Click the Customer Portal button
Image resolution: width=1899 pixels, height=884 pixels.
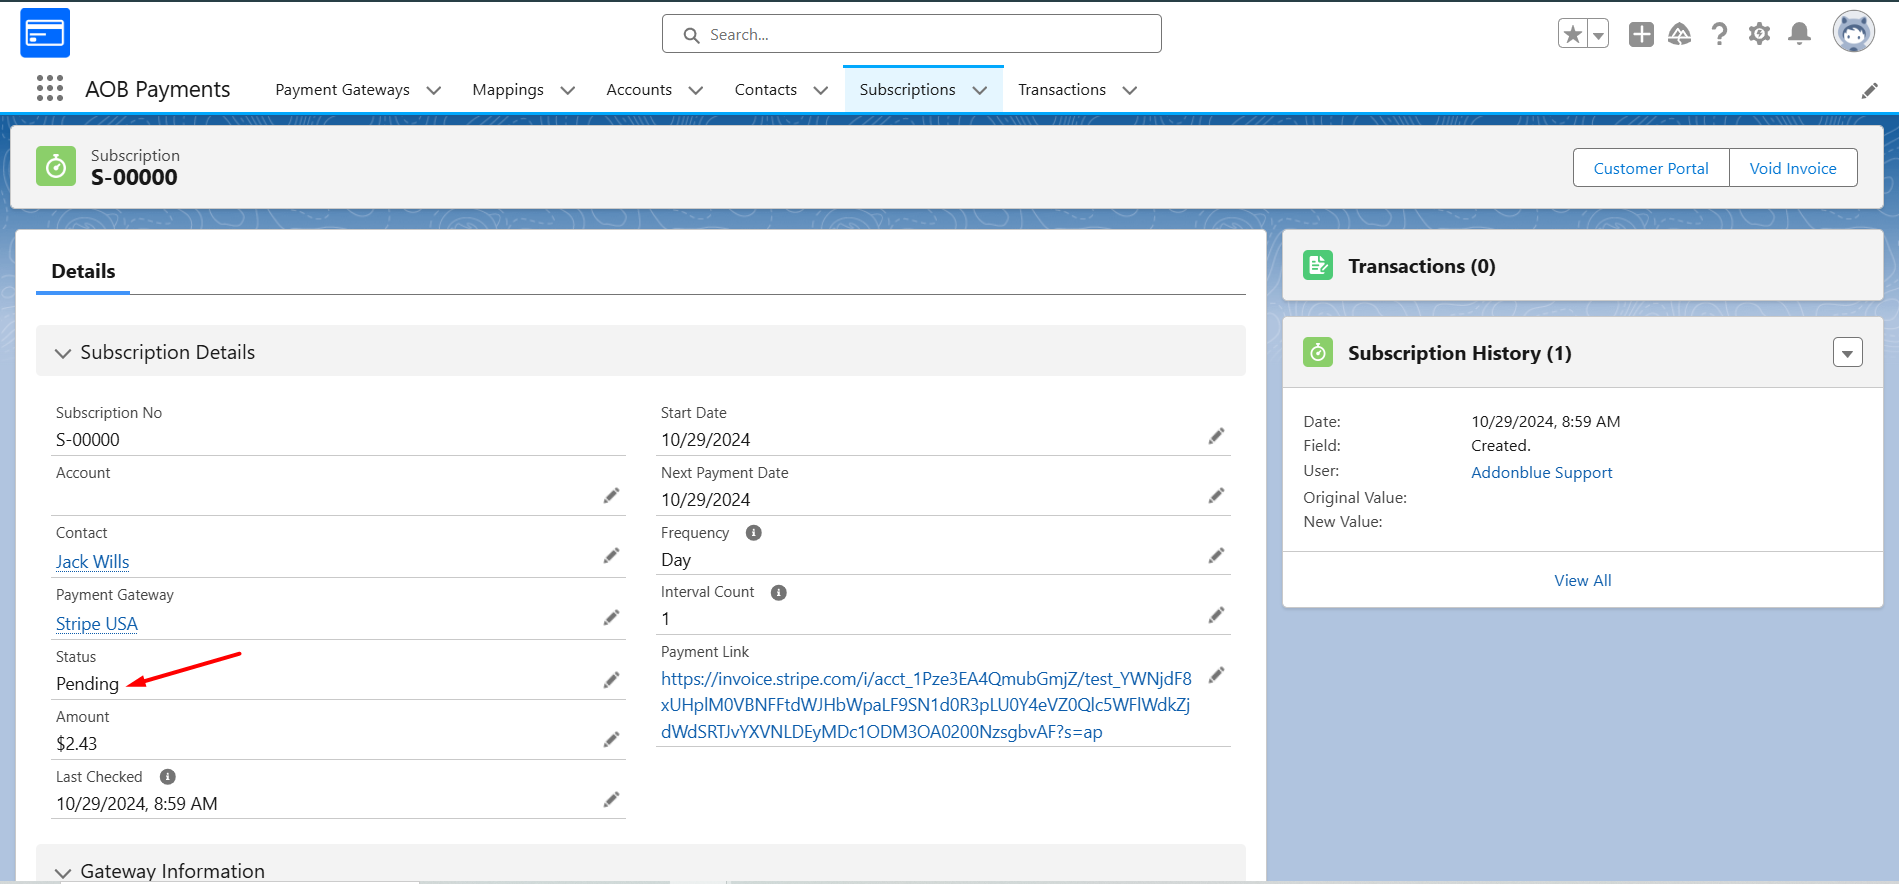tap(1651, 168)
